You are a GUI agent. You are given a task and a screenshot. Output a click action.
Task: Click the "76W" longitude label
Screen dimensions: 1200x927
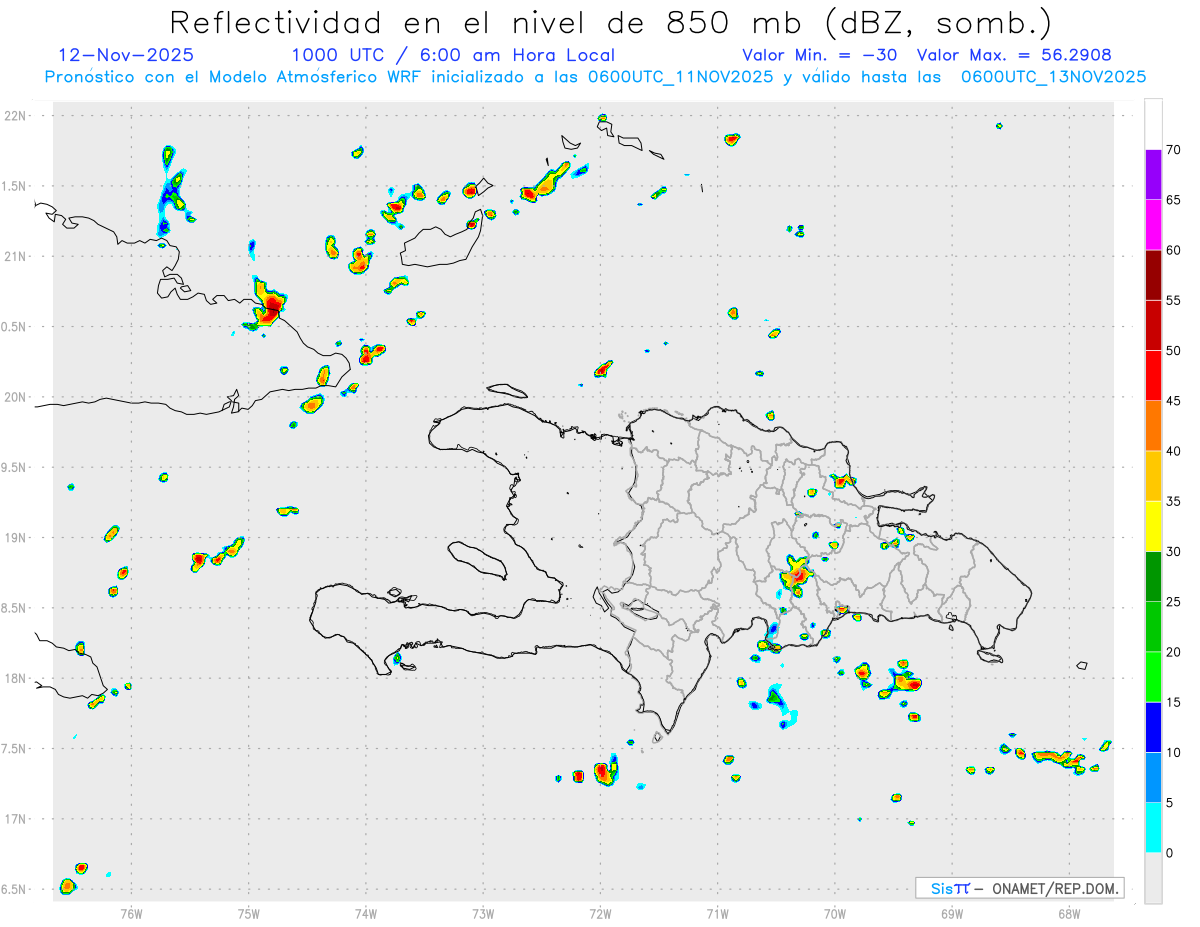click(131, 913)
